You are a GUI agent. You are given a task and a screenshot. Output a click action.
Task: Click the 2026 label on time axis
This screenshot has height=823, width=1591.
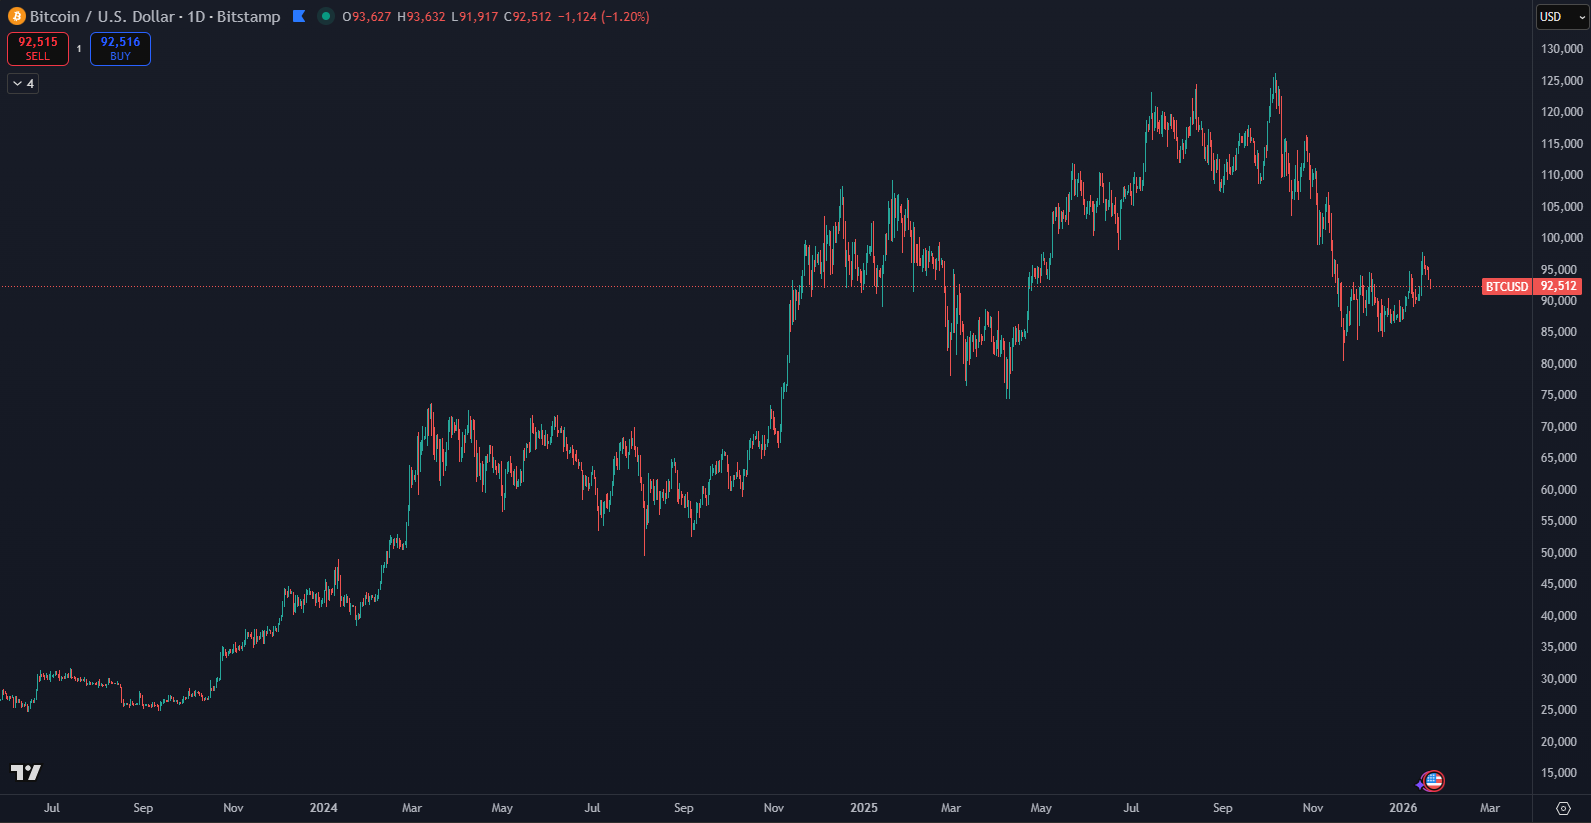pos(1403,808)
